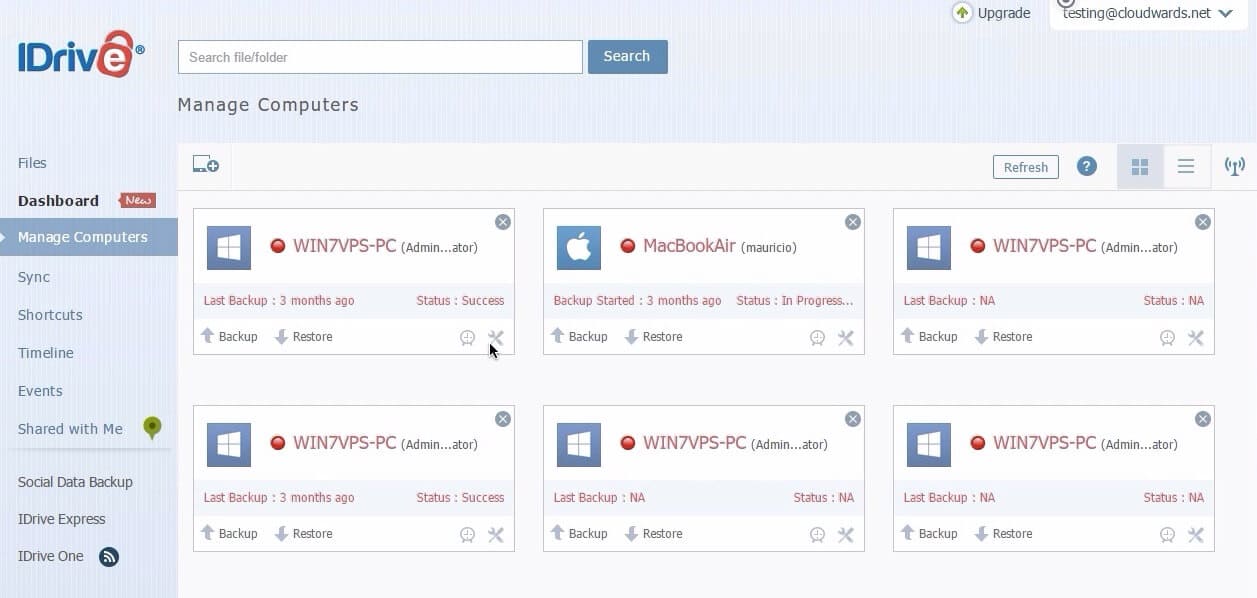Viewport: 1257px width, 598px height.
Task: Click the IDrive logo
Action: click(x=81, y=54)
